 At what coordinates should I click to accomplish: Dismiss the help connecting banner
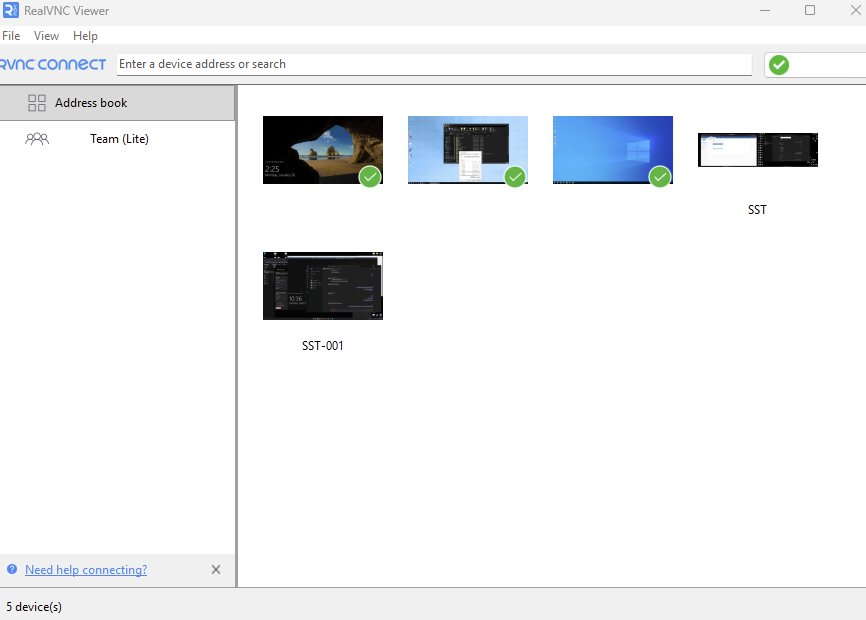216,570
